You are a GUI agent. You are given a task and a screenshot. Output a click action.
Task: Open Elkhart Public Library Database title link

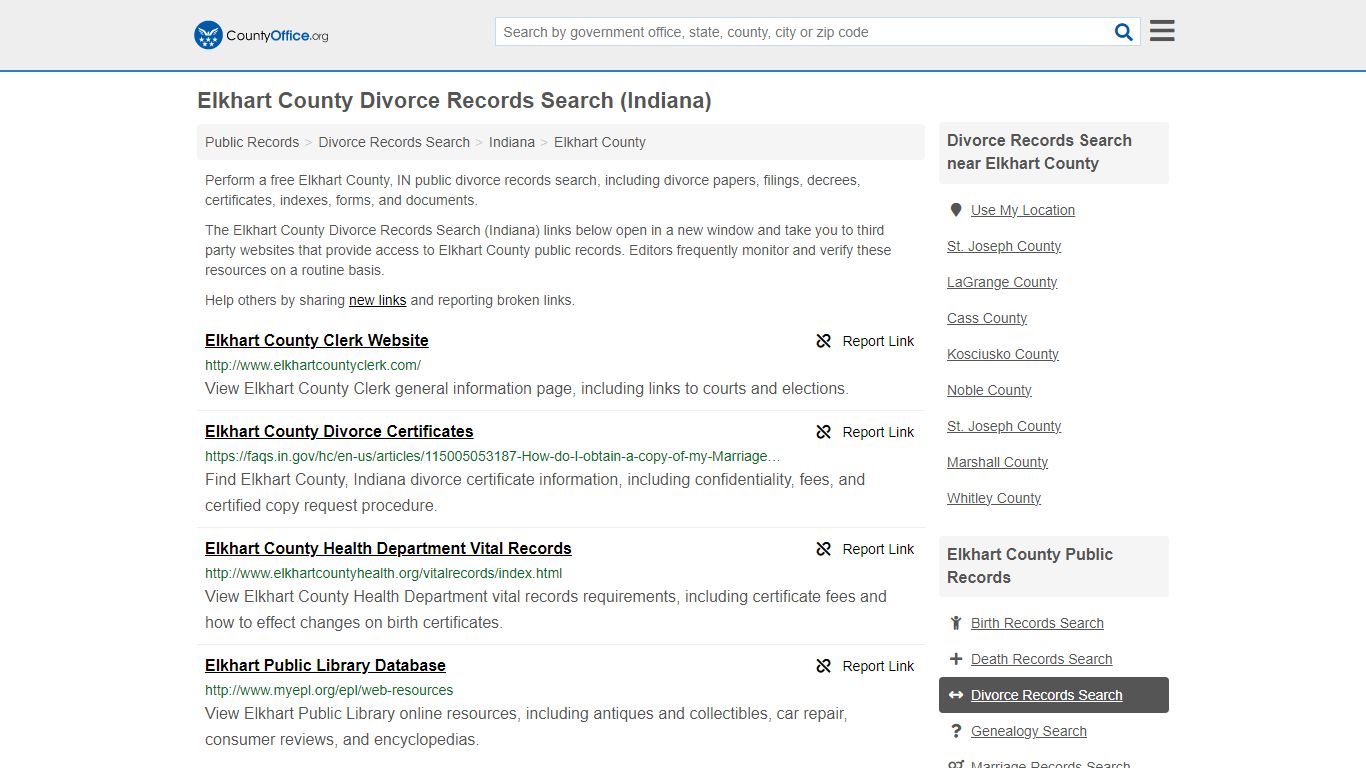coord(325,666)
